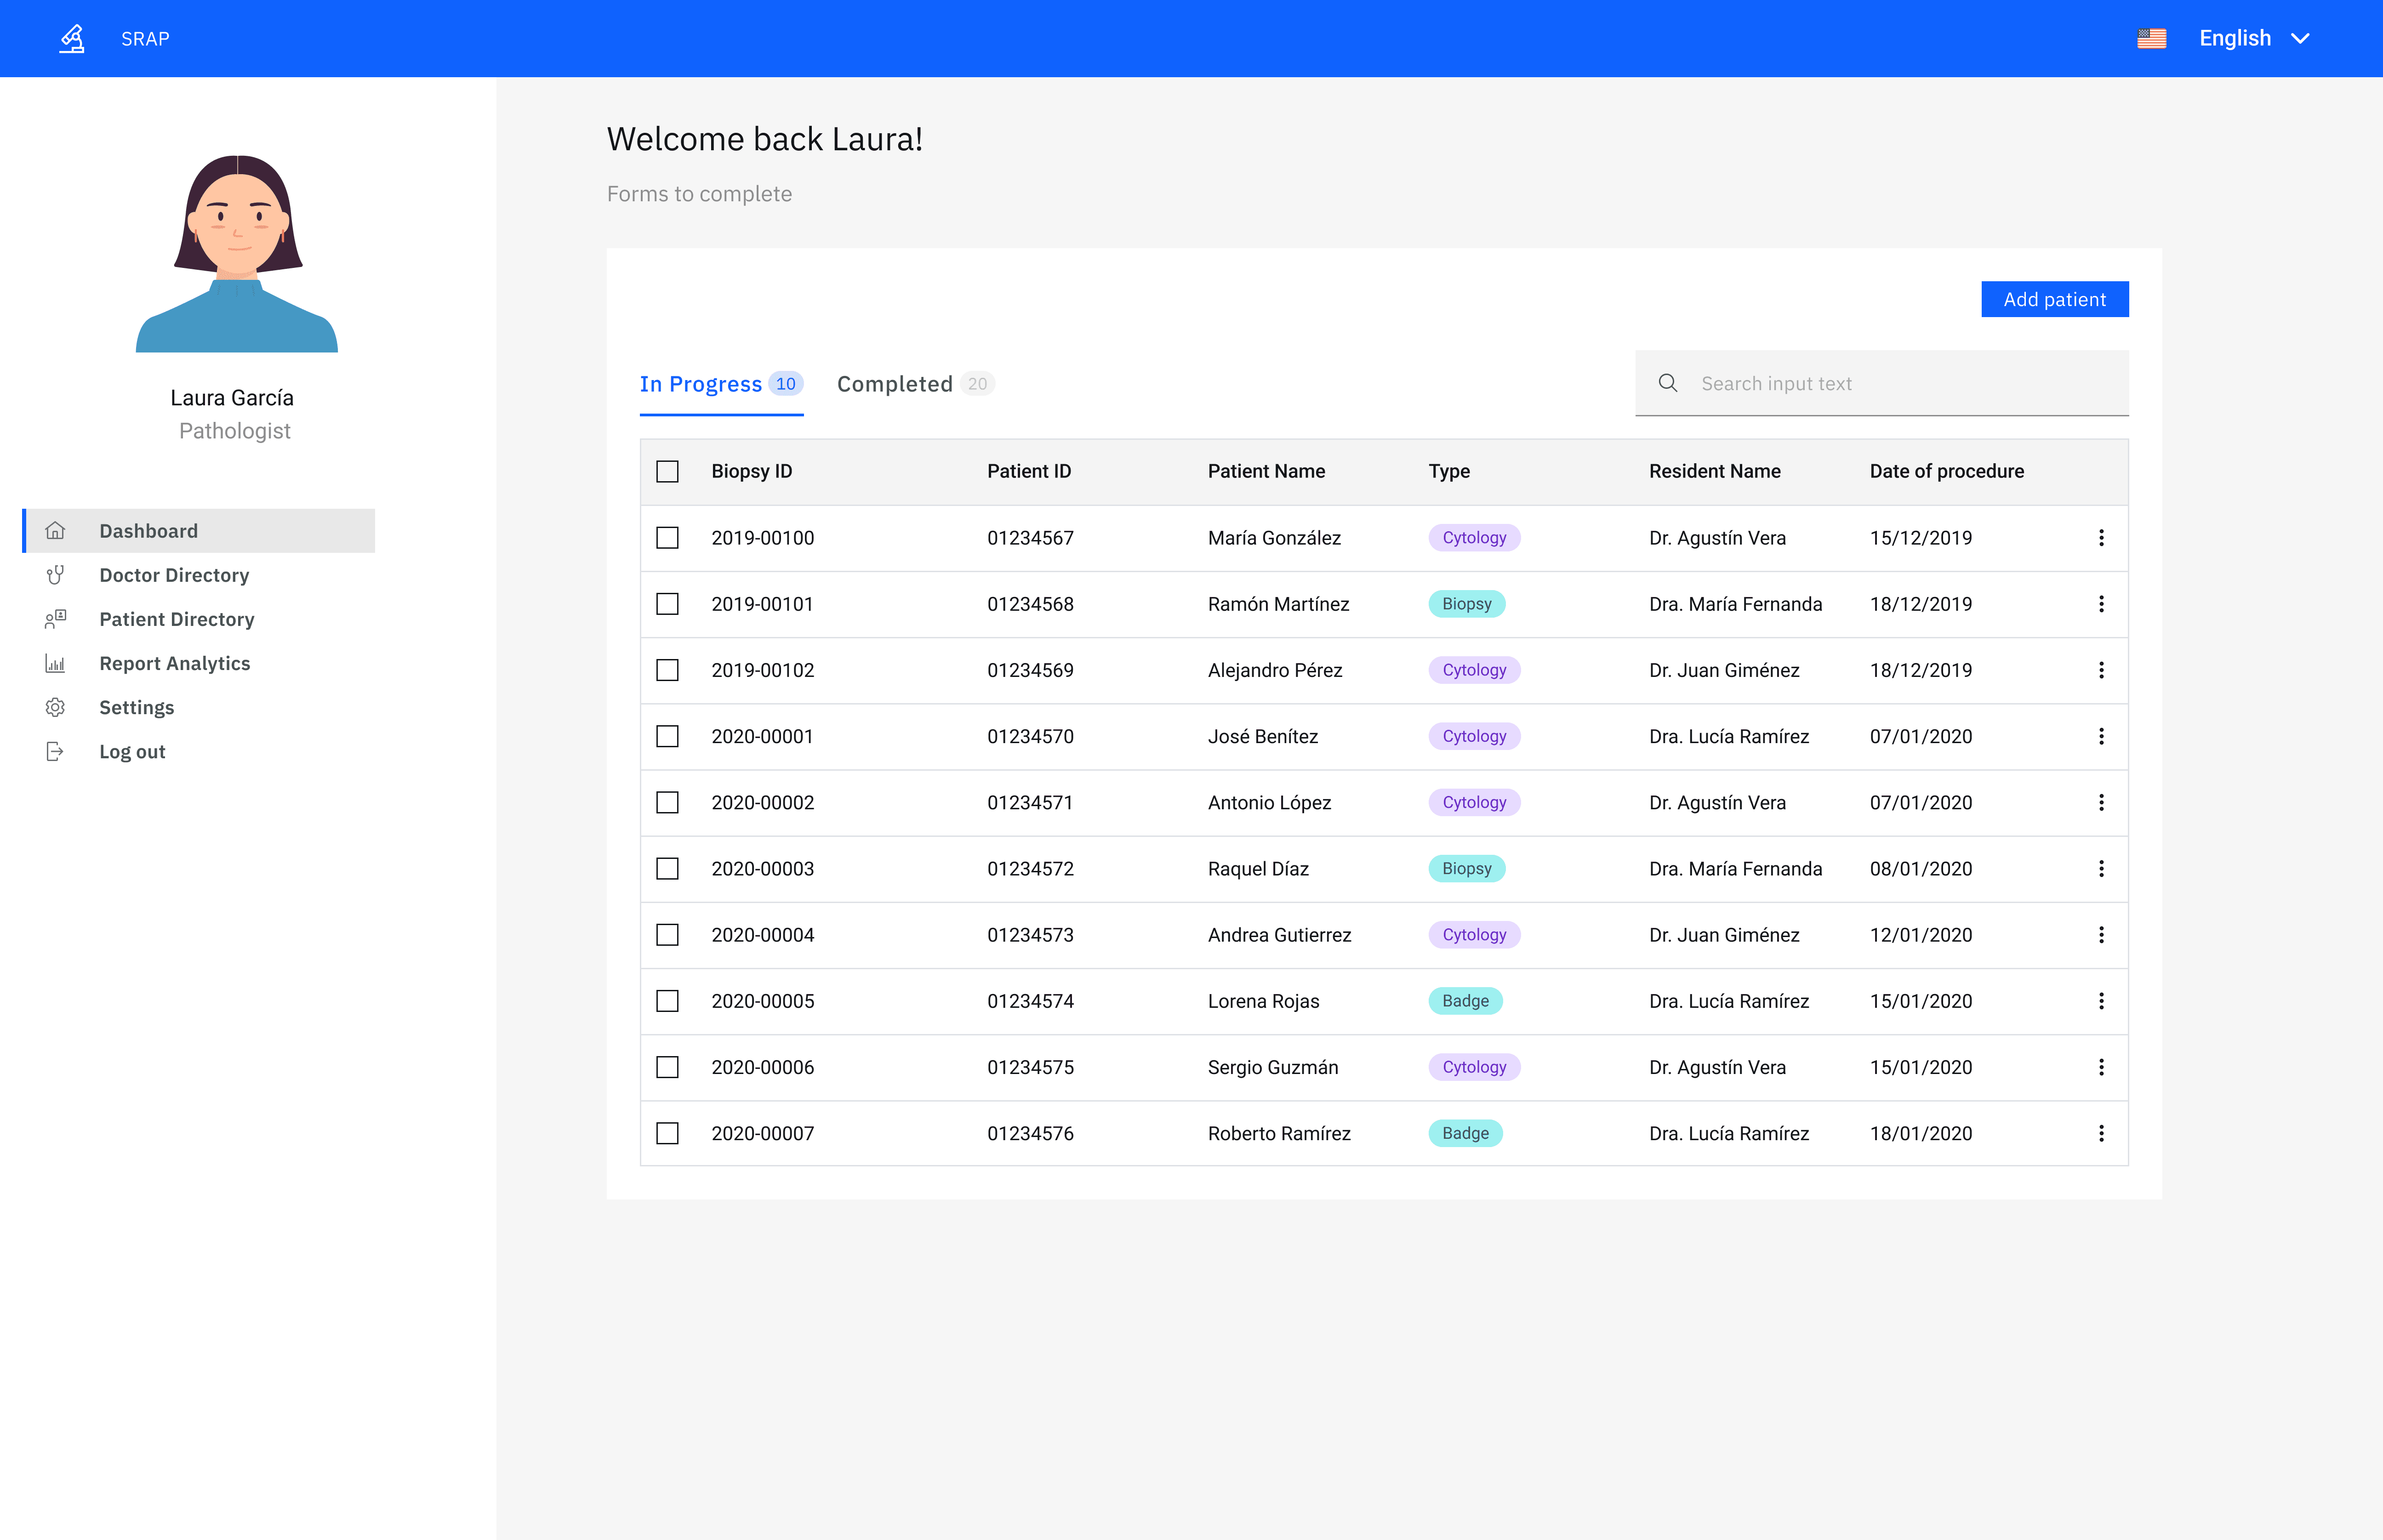Screen dimensions: 2383x1540
Task: Tick checkbox for biopsy 2020-00006
Action: (667, 1067)
